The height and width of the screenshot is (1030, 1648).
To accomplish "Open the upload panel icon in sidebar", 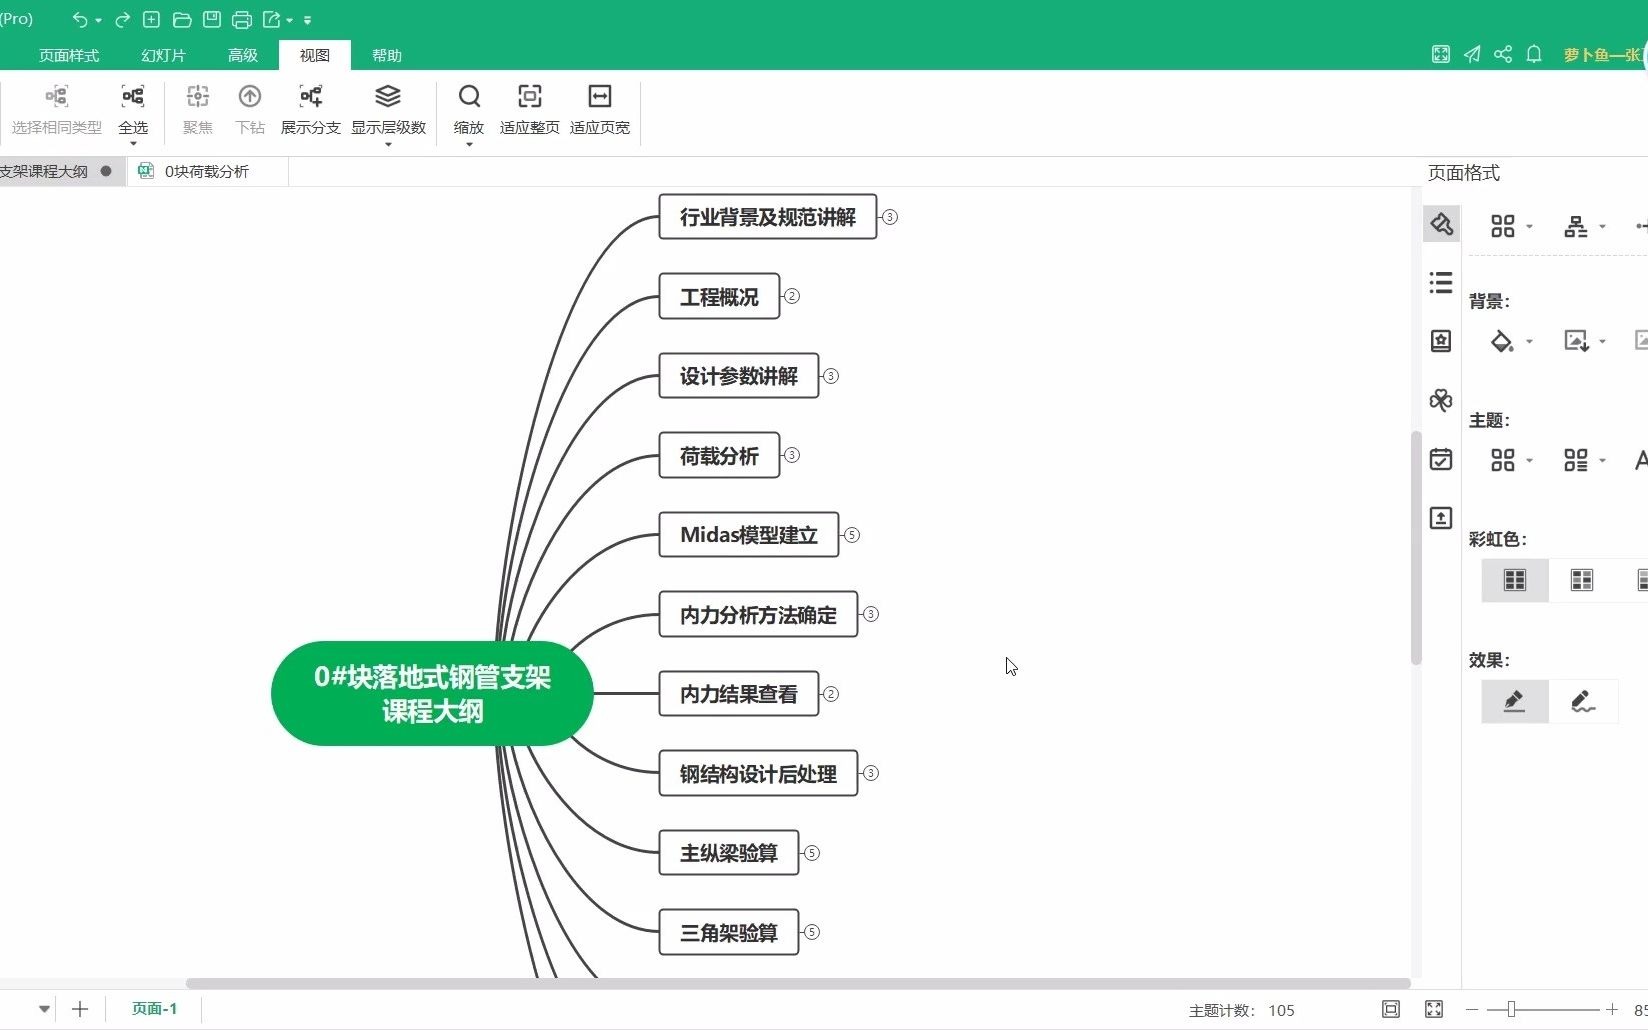I will pyautogui.click(x=1441, y=518).
